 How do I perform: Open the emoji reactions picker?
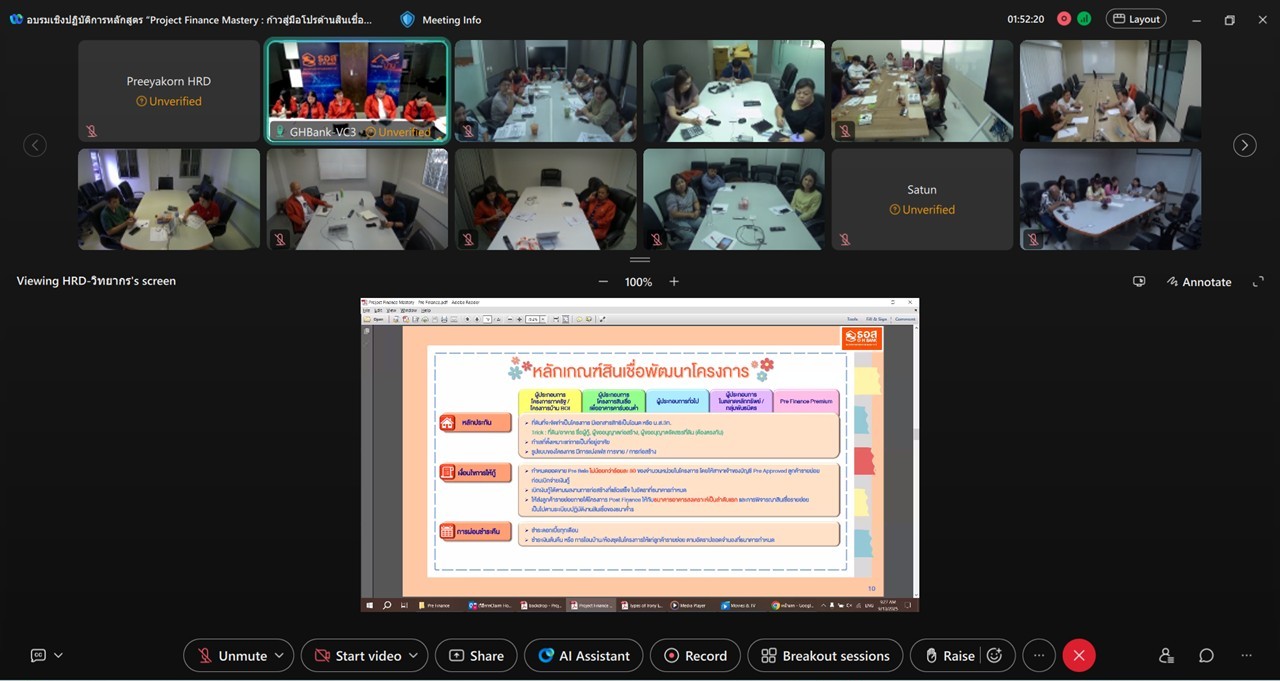point(994,655)
